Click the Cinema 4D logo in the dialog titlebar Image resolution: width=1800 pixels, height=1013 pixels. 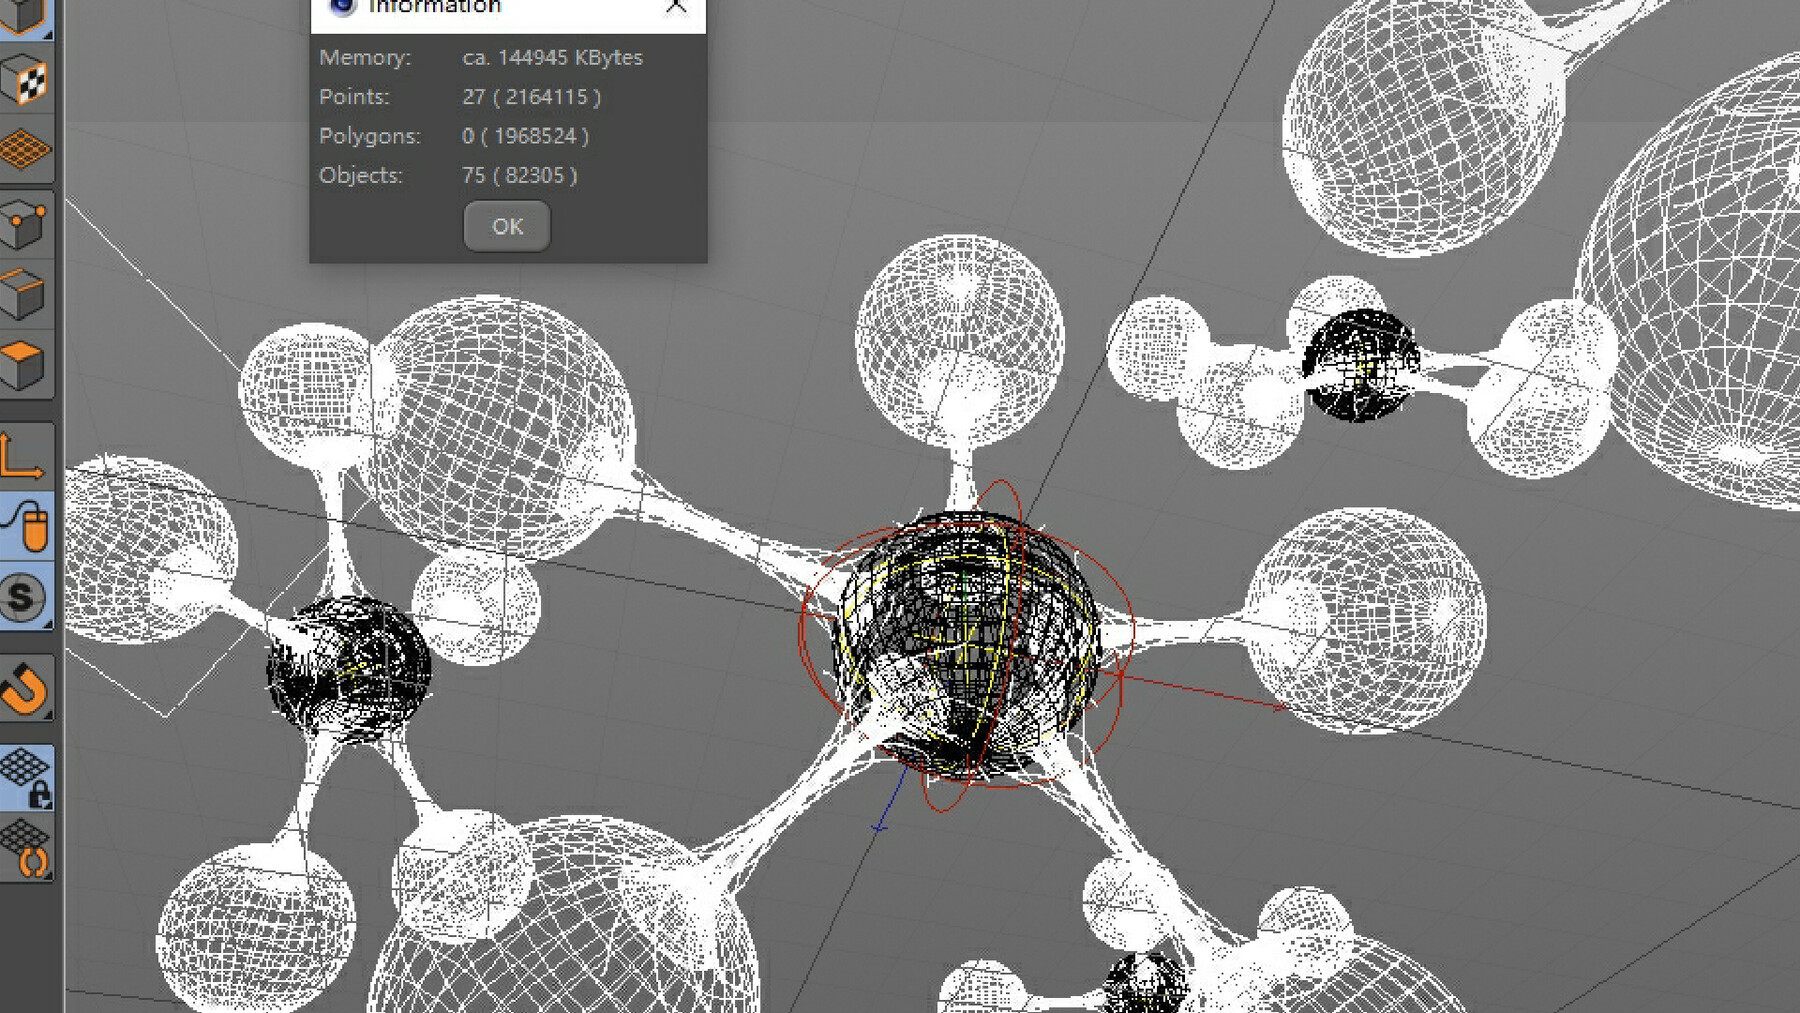343,5
